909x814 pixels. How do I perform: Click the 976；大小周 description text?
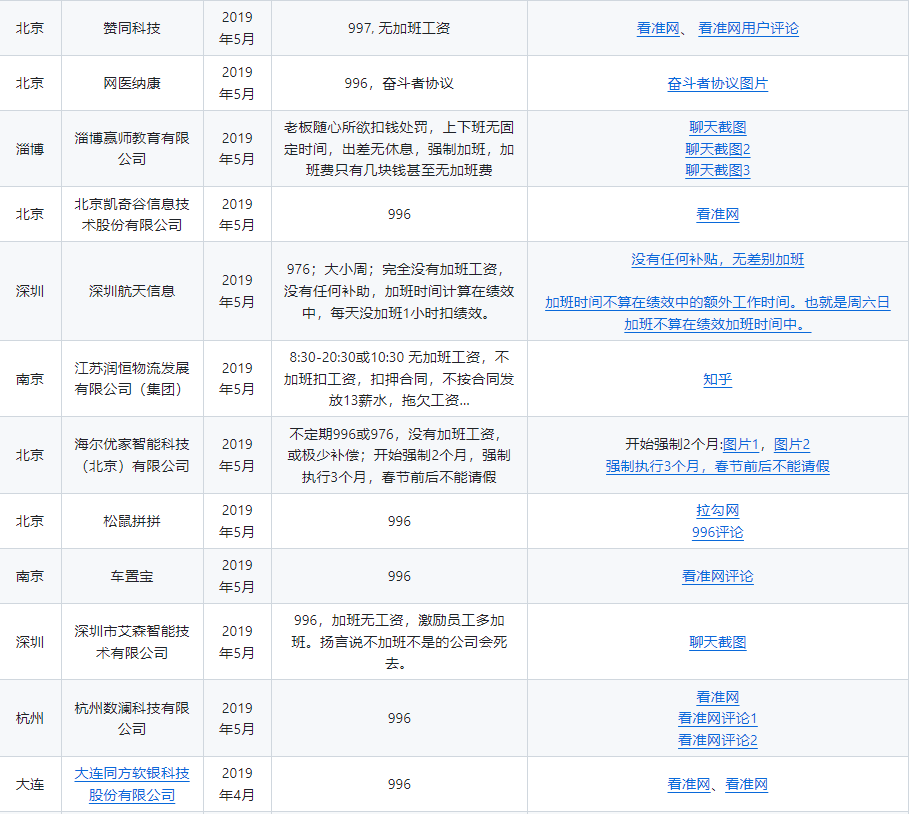(399, 291)
